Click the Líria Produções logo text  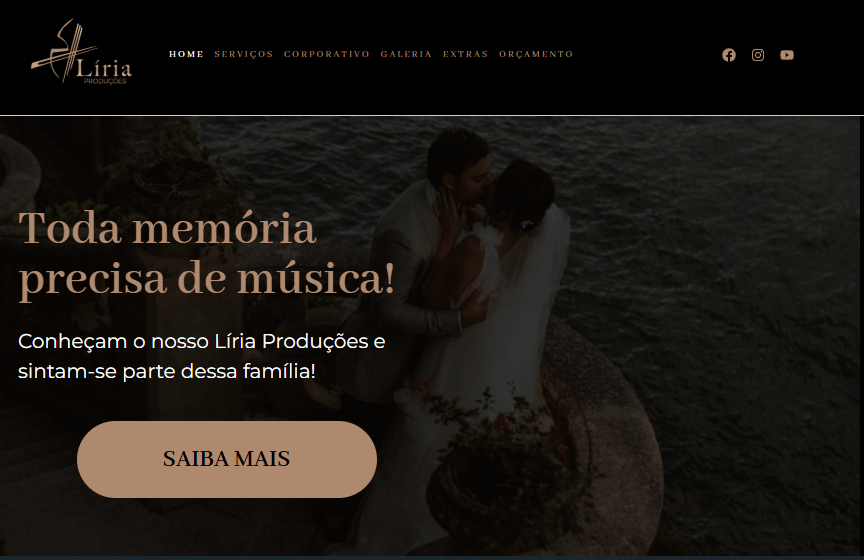(104, 71)
